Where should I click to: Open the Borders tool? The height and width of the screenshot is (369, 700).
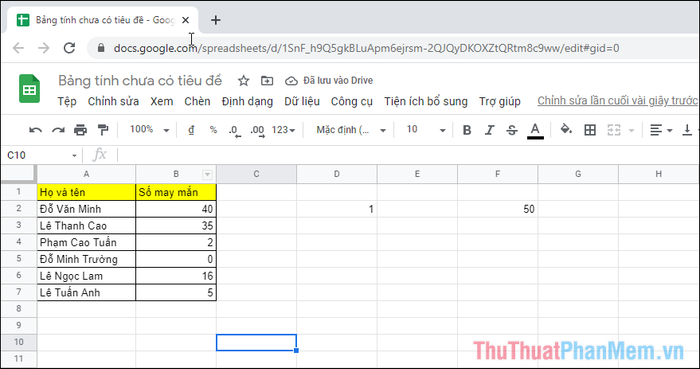[x=590, y=130]
